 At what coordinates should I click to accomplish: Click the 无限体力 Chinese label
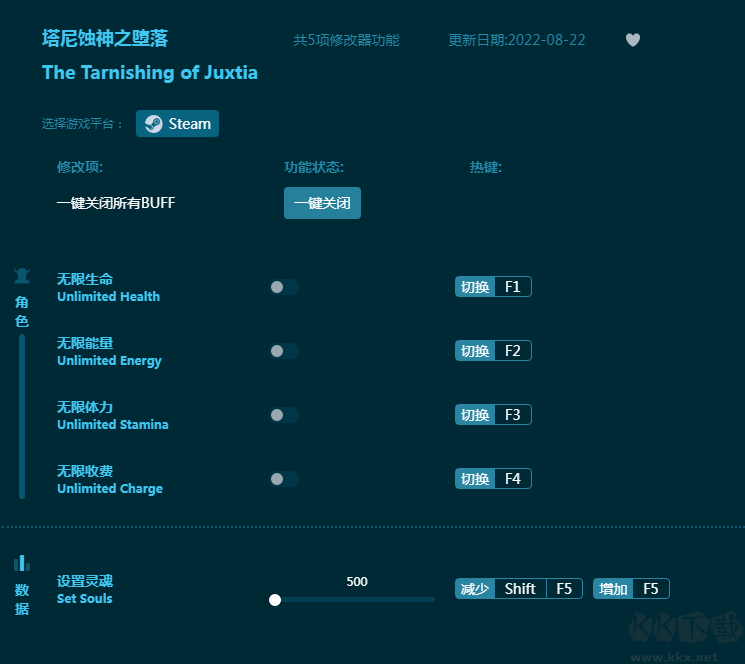pyautogui.click(x=85, y=407)
